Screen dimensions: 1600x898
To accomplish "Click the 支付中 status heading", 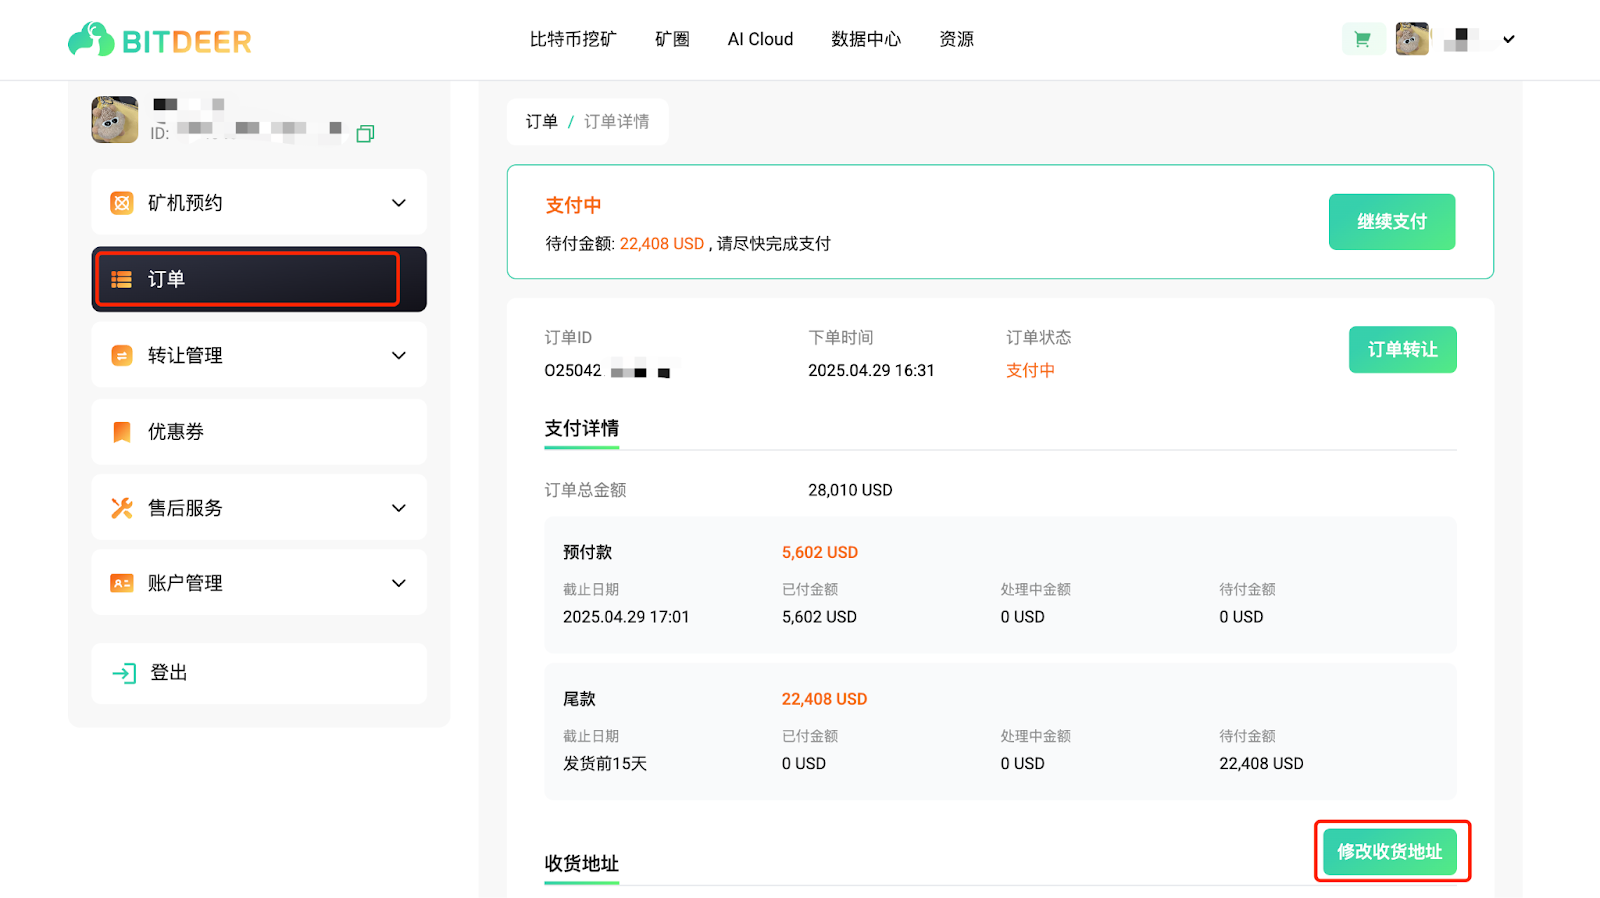I will (573, 206).
